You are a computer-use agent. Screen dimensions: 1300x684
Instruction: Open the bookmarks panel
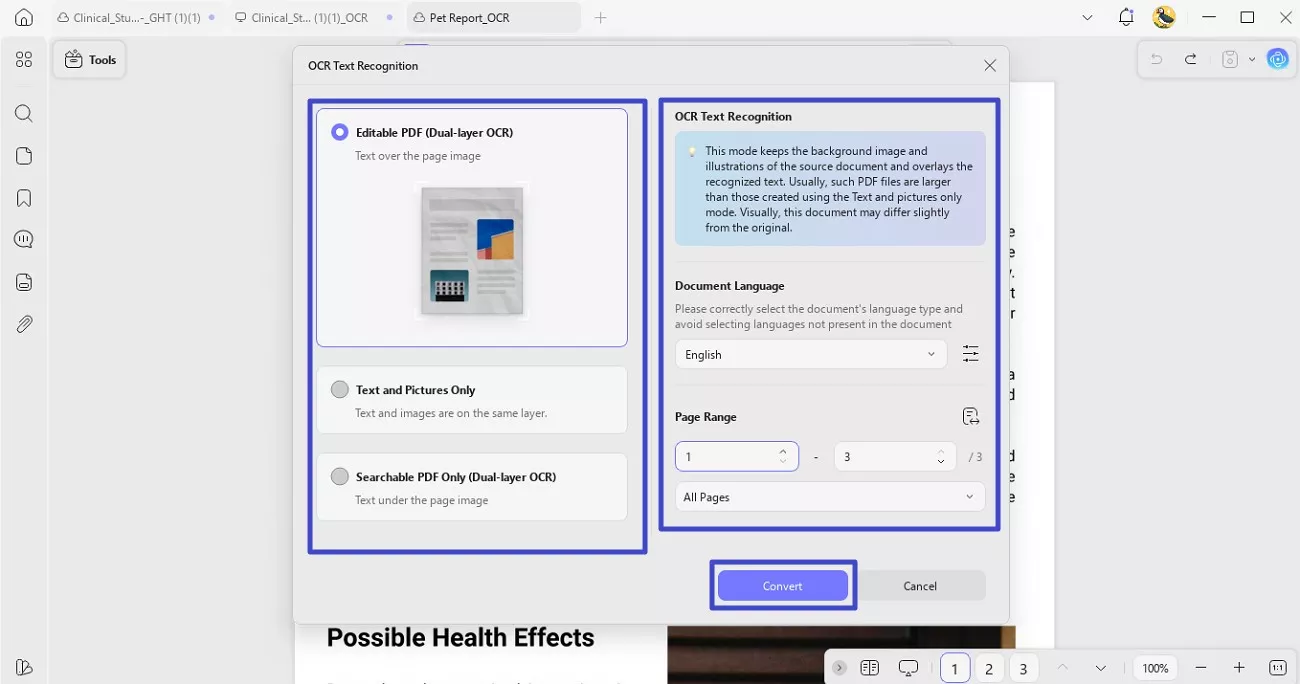(x=24, y=197)
